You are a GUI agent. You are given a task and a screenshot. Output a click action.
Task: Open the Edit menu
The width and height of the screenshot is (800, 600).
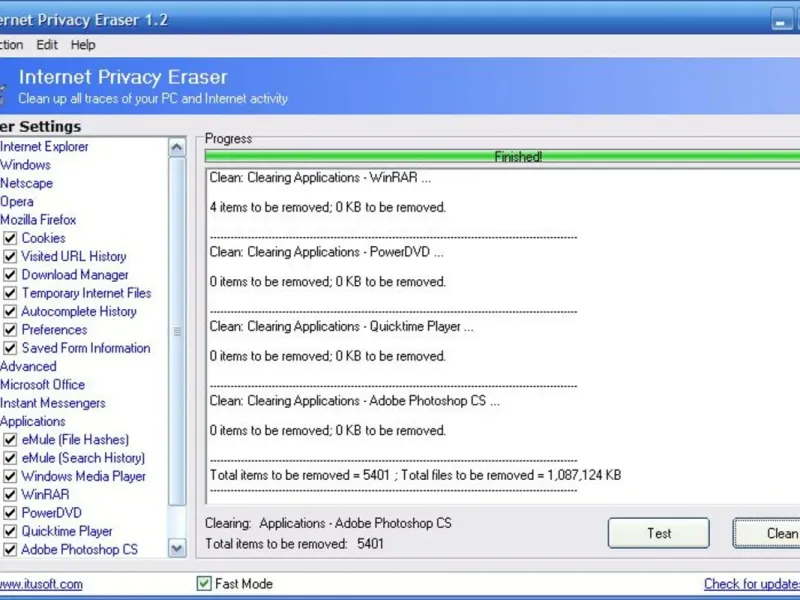click(x=47, y=45)
